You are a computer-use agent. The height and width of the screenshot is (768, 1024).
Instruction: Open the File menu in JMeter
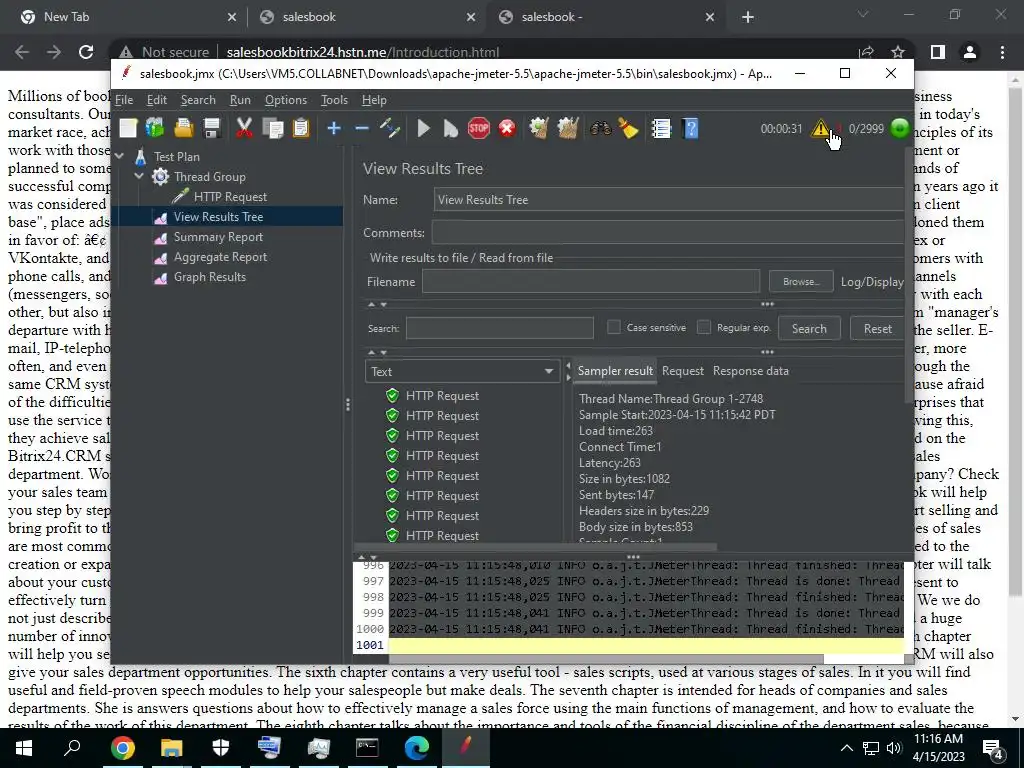coord(124,100)
